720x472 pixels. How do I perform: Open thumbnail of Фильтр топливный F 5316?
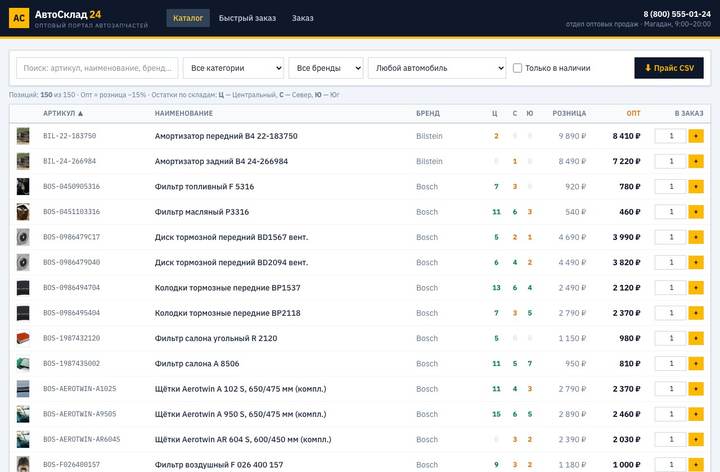pyautogui.click(x=23, y=186)
